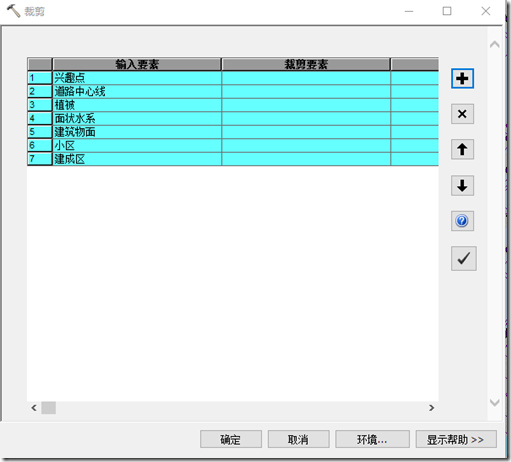Click the horizontal scrollbar thumb
511x462 pixels.
[x=49, y=408]
